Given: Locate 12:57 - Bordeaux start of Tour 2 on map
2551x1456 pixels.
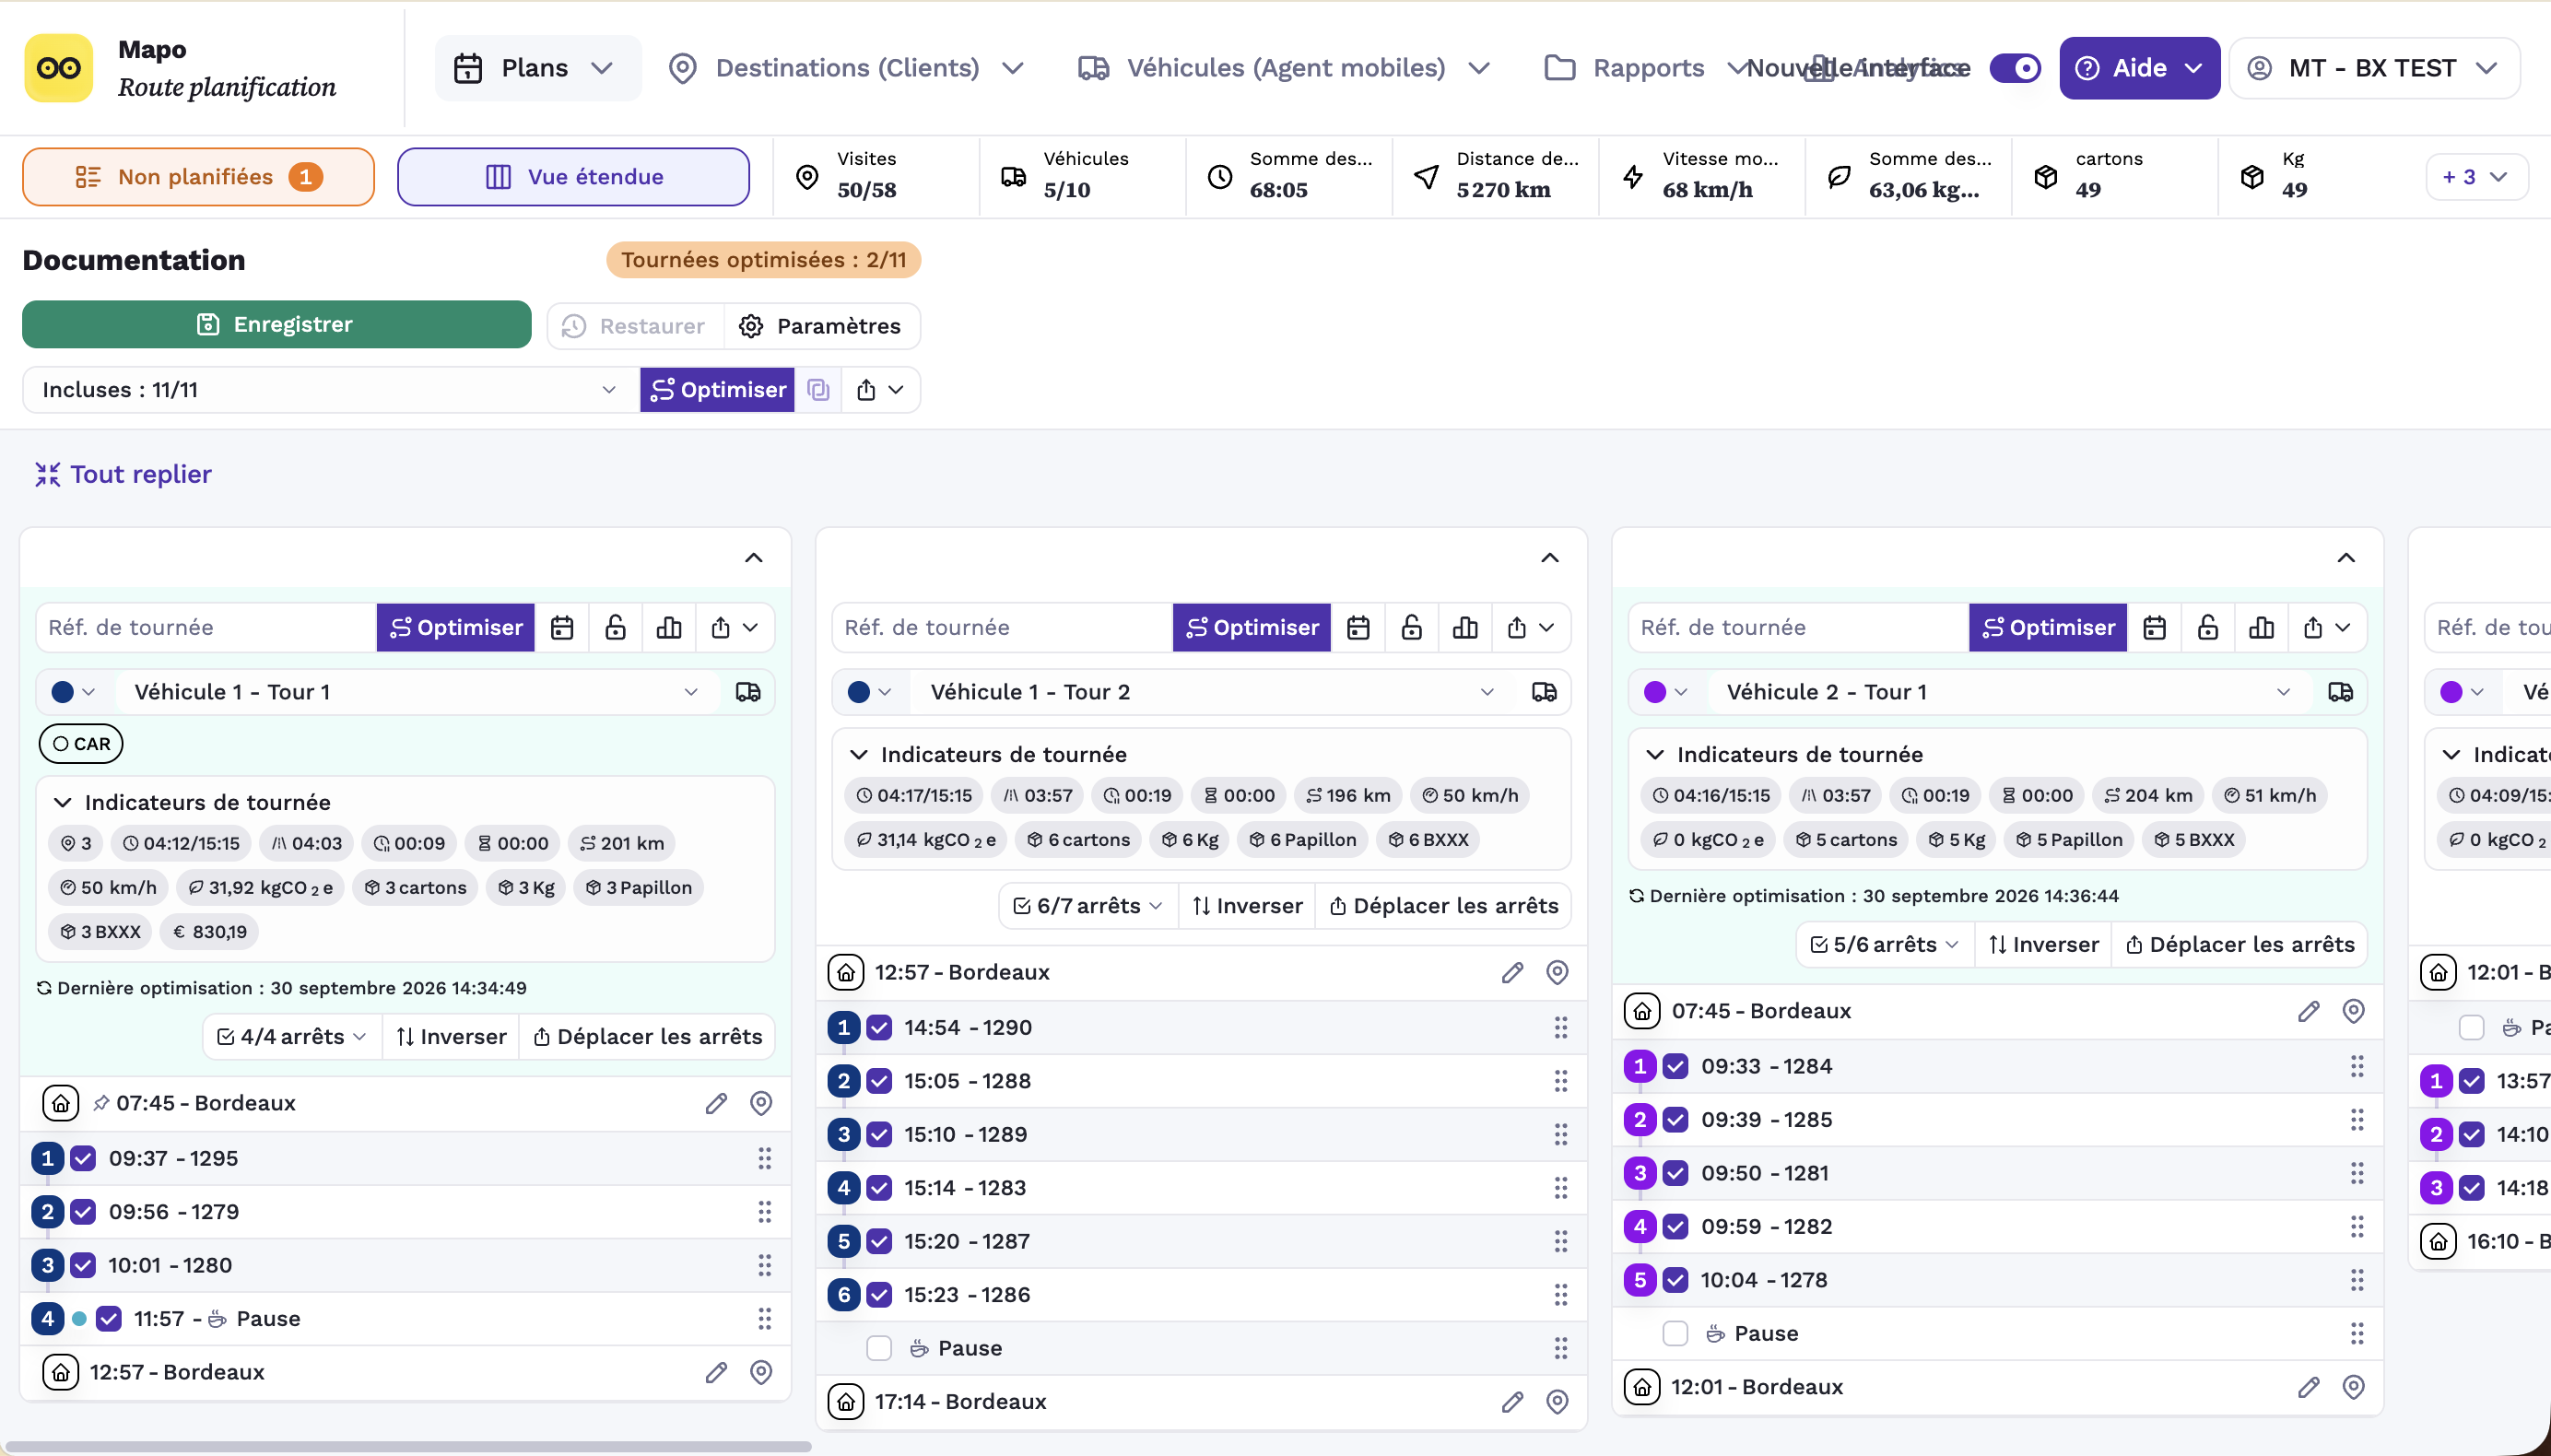Looking at the screenshot, I should click(x=1557, y=972).
